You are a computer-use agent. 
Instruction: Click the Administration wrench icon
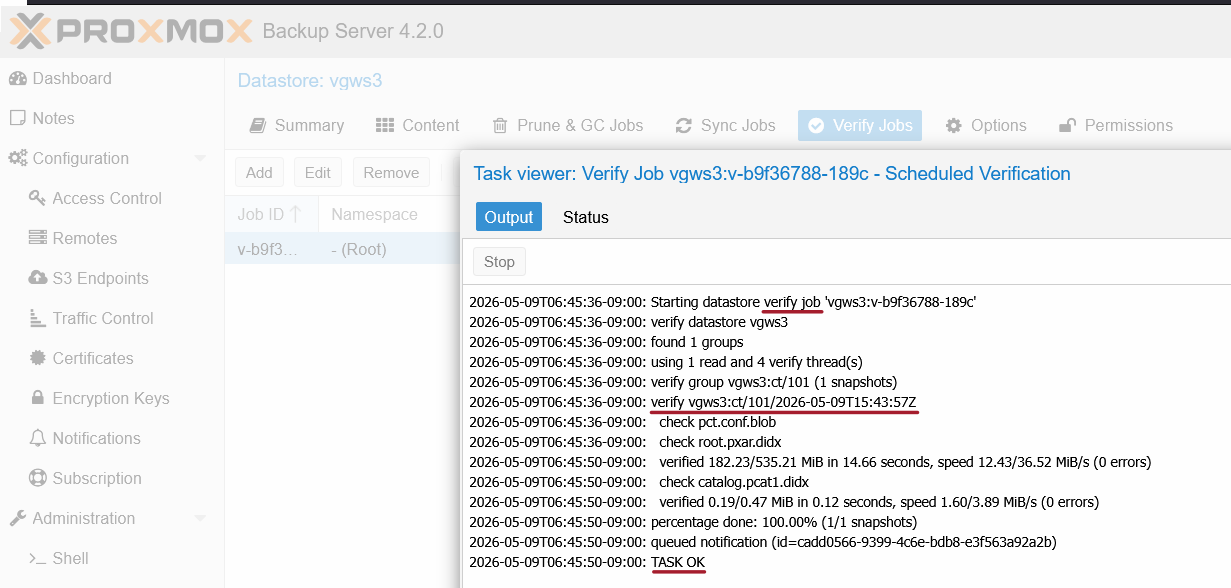coord(18,518)
